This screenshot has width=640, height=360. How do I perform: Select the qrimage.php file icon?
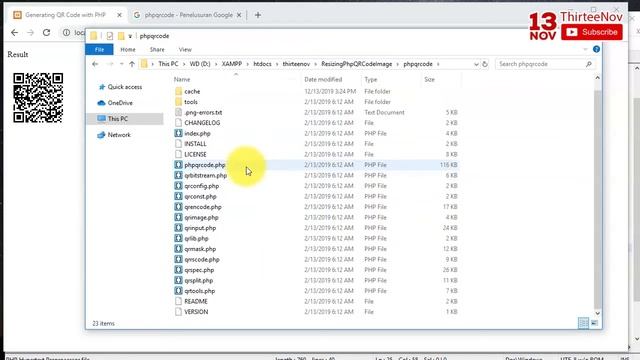click(178, 217)
